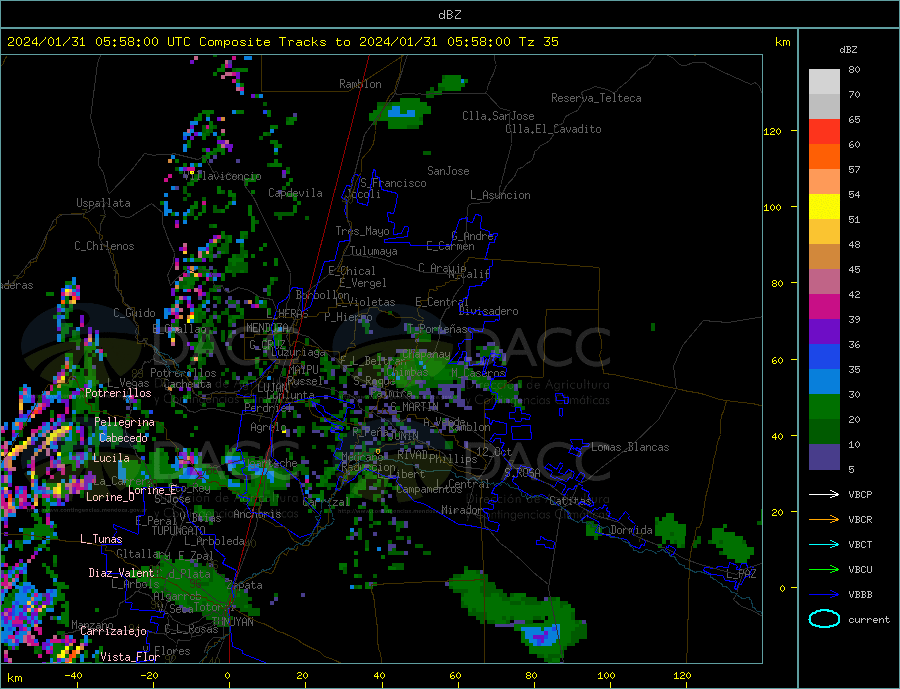Pick the slate purple swatch between 10 and 5
This screenshot has height=689, width=900.
pos(824,457)
